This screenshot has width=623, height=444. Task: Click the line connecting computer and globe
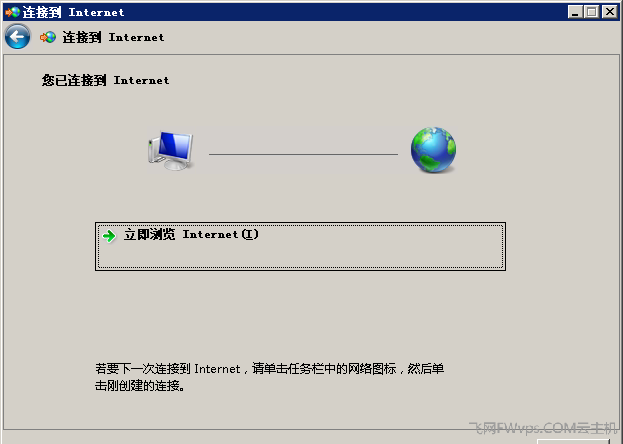point(303,154)
